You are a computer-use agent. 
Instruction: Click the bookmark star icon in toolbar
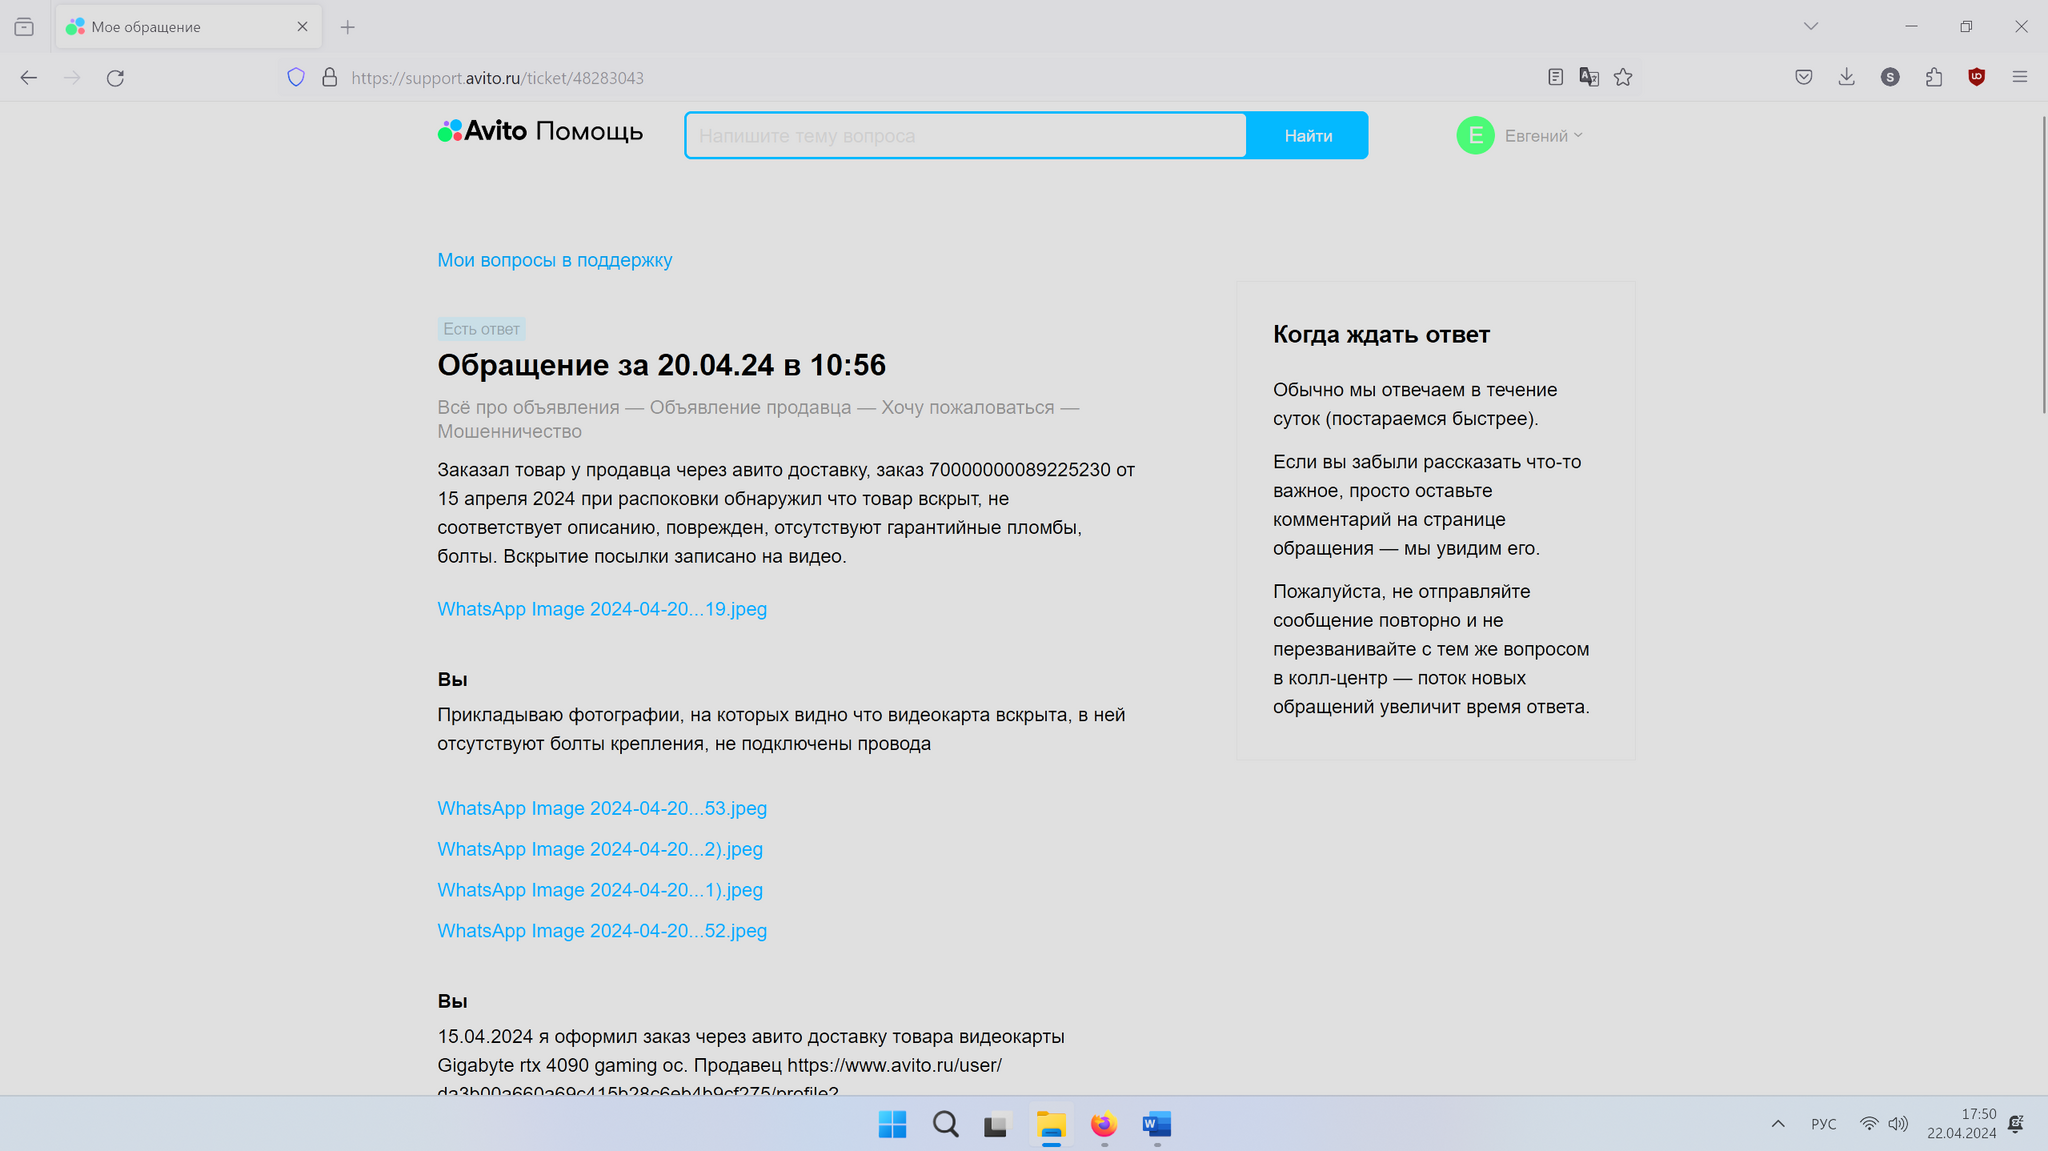point(1625,77)
